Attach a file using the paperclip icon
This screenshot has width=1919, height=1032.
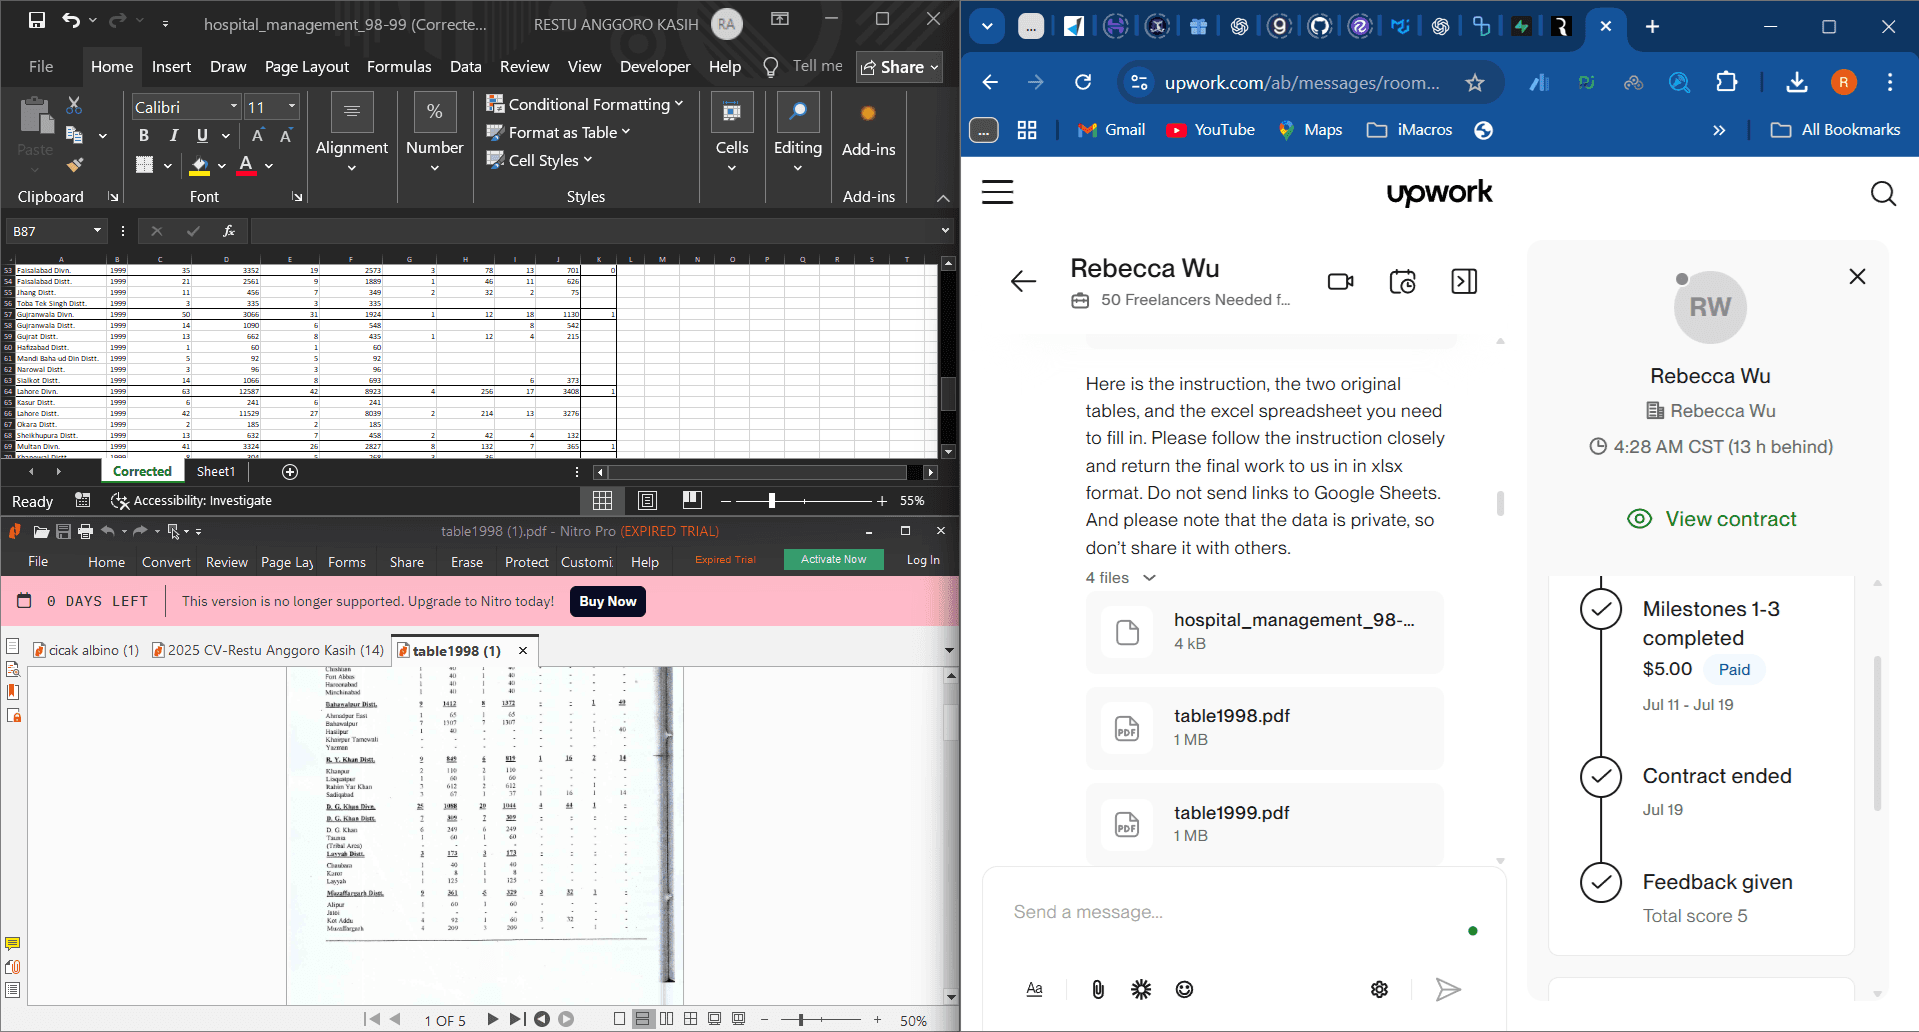pos(1097,989)
